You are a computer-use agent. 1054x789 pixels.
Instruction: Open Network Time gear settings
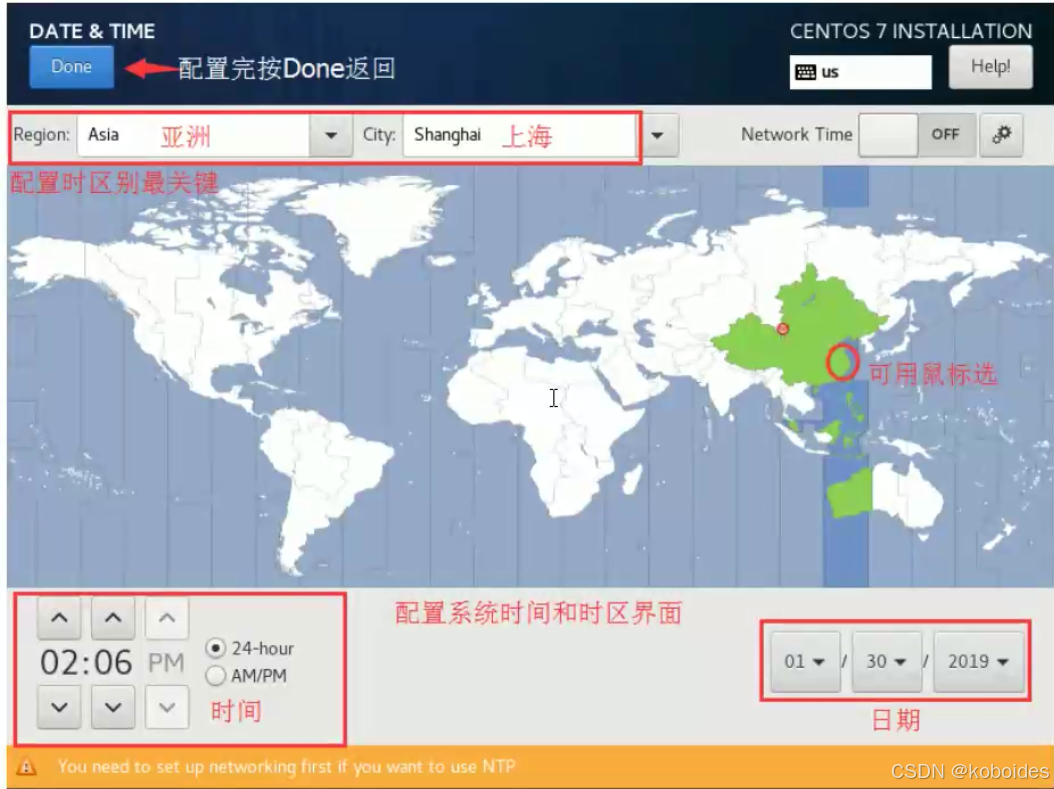click(1001, 134)
